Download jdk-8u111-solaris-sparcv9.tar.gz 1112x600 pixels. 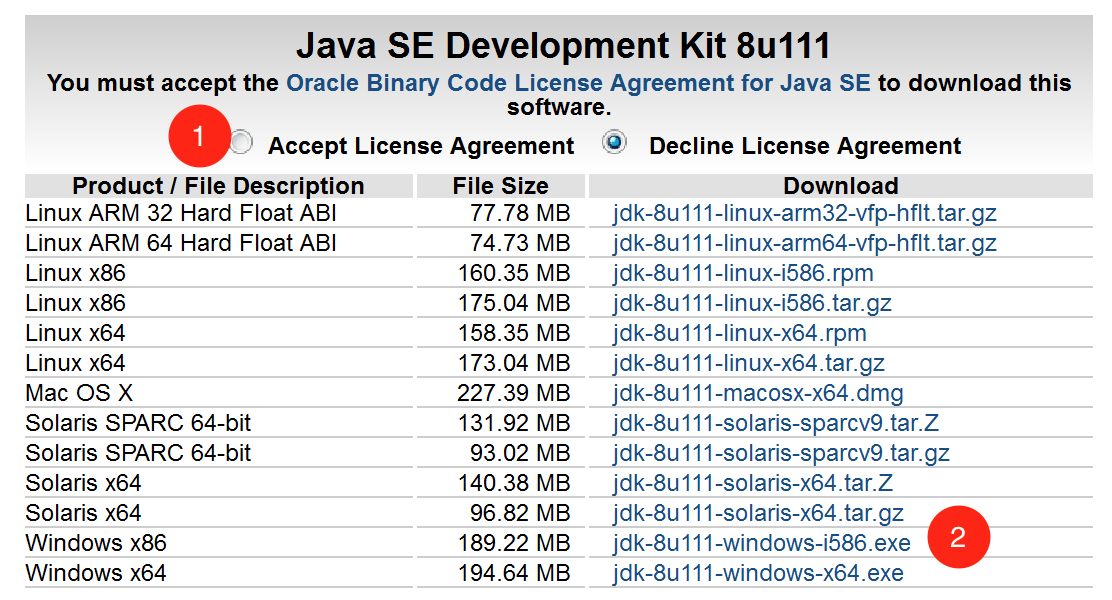point(782,452)
